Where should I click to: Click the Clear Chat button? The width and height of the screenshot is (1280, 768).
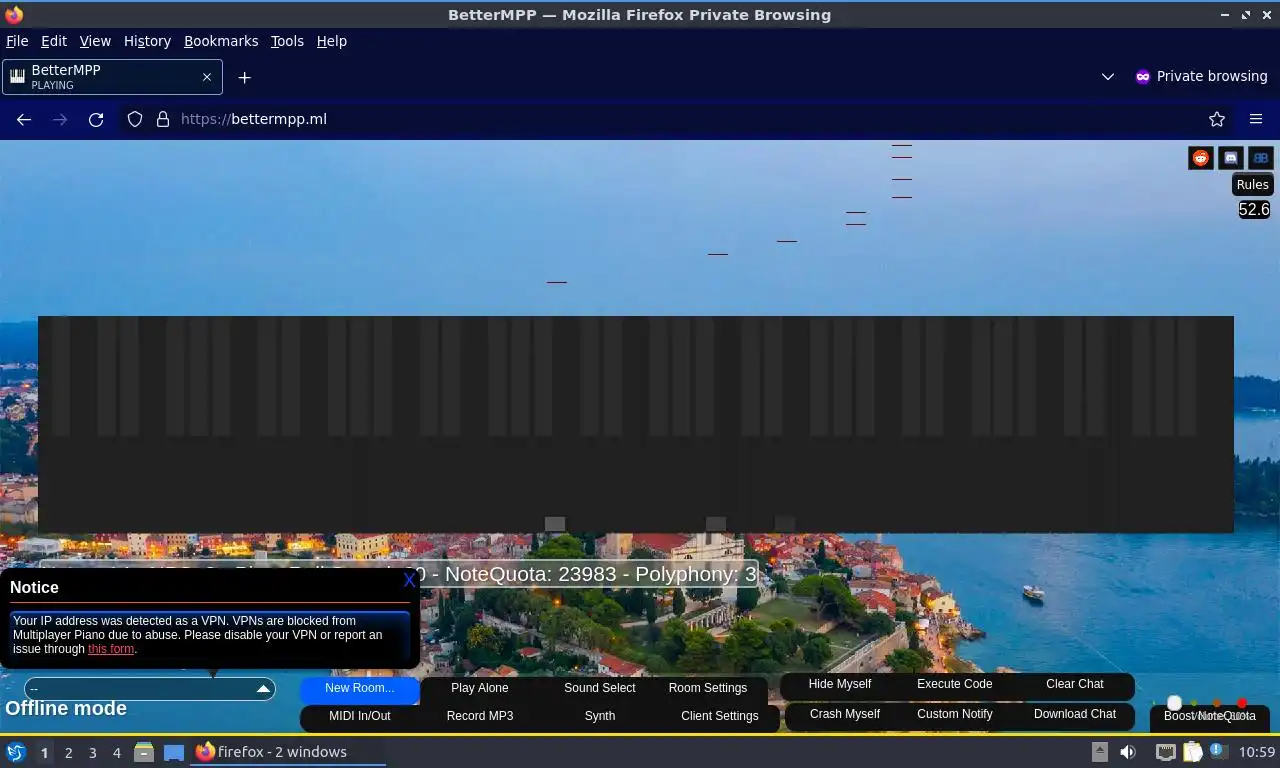(x=1075, y=684)
